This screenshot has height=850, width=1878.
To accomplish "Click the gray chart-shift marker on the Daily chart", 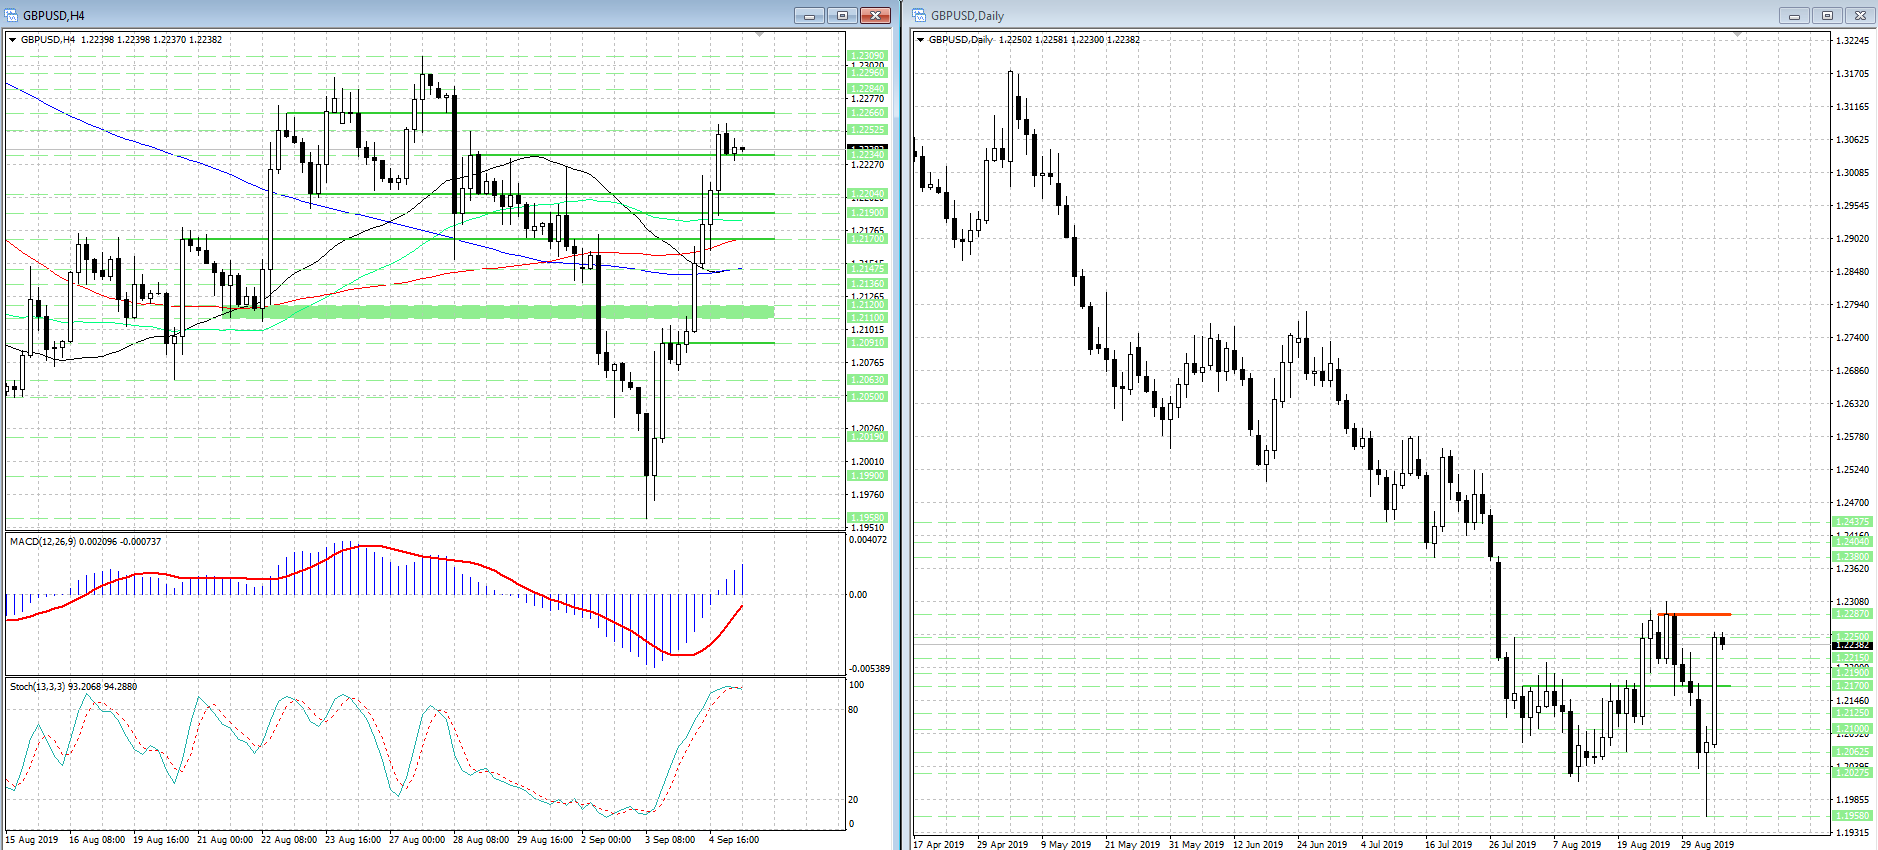I will coord(1737,35).
